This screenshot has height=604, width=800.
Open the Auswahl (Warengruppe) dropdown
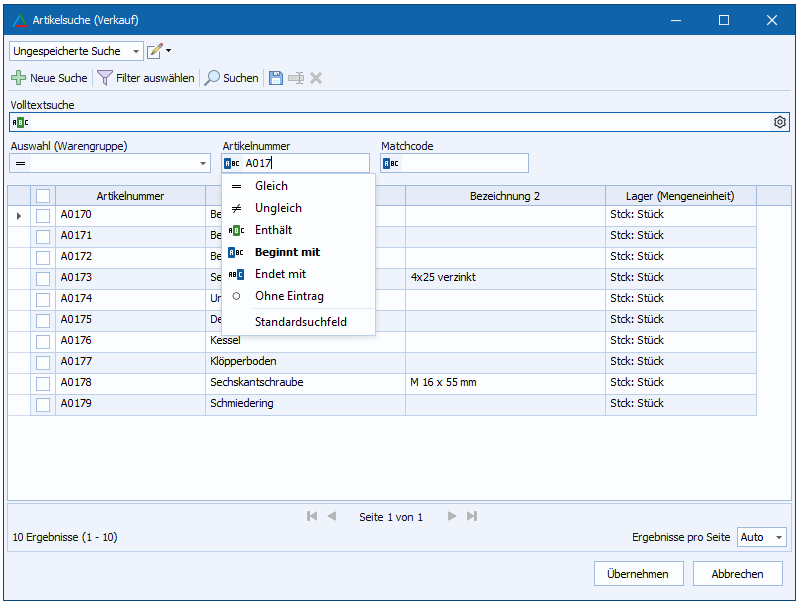point(203,164)
